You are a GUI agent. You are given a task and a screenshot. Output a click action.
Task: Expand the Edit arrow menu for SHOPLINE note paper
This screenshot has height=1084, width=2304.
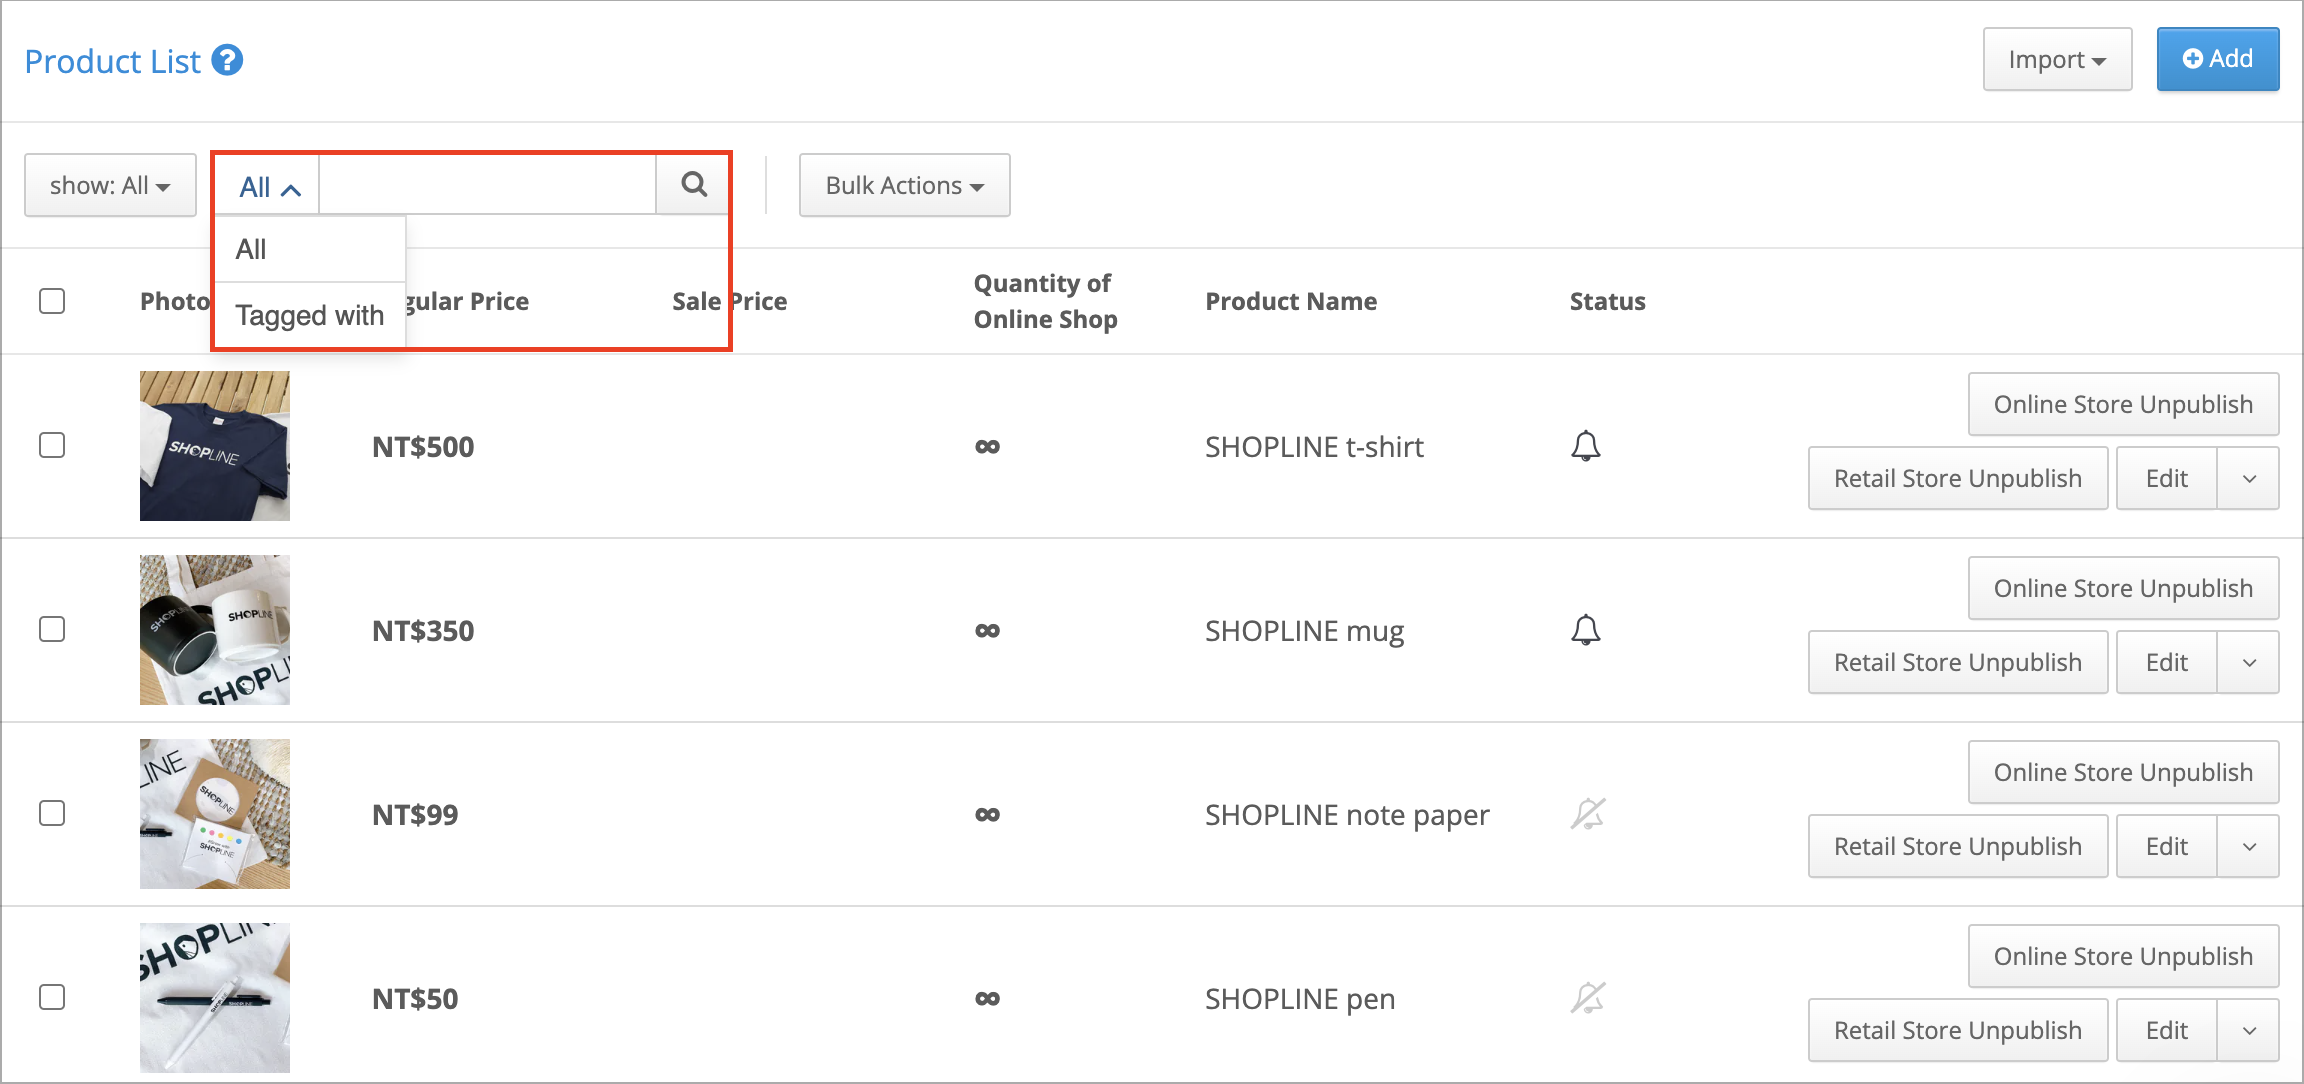(x=2249, y=846)
